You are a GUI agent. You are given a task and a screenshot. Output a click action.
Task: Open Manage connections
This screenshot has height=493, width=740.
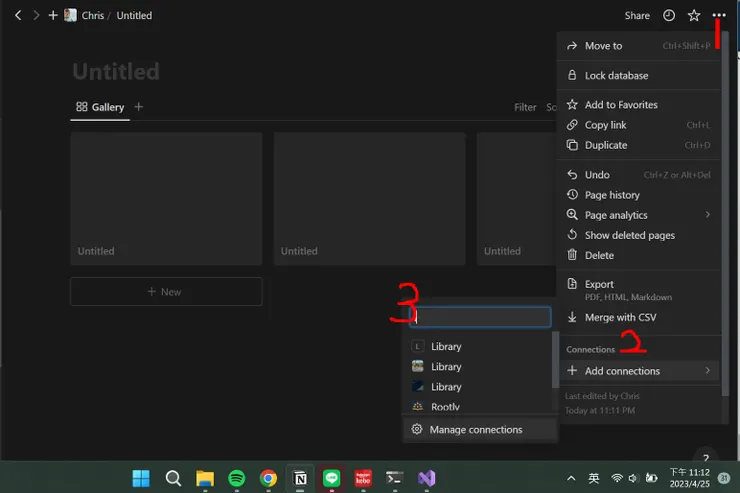[476, 429]
